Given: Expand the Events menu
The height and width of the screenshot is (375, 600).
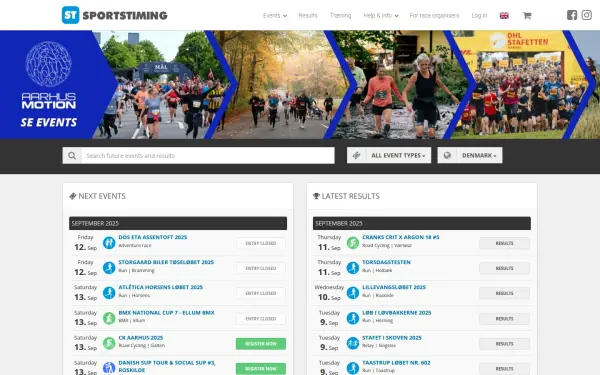Looking at the screenshot, I should pos(275,16).
